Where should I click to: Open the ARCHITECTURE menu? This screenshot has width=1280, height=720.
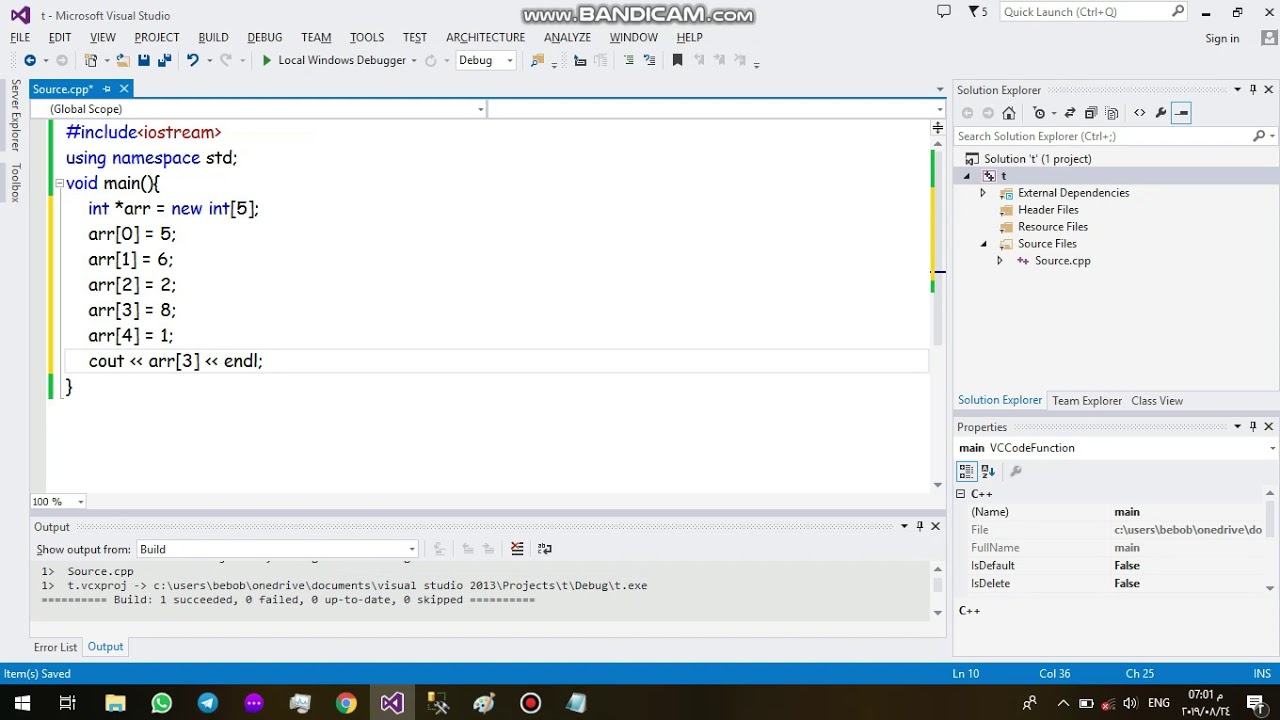(485, 37)
